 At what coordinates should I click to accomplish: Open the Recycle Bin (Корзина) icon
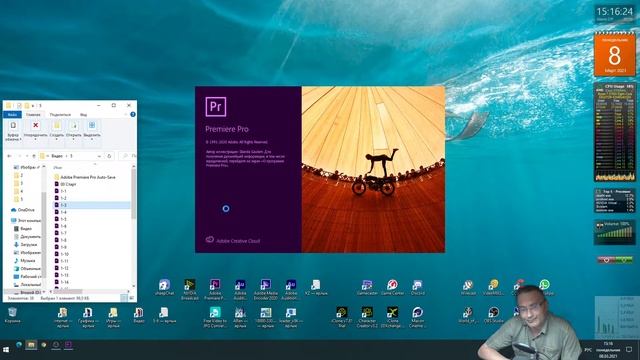point(12,315)
